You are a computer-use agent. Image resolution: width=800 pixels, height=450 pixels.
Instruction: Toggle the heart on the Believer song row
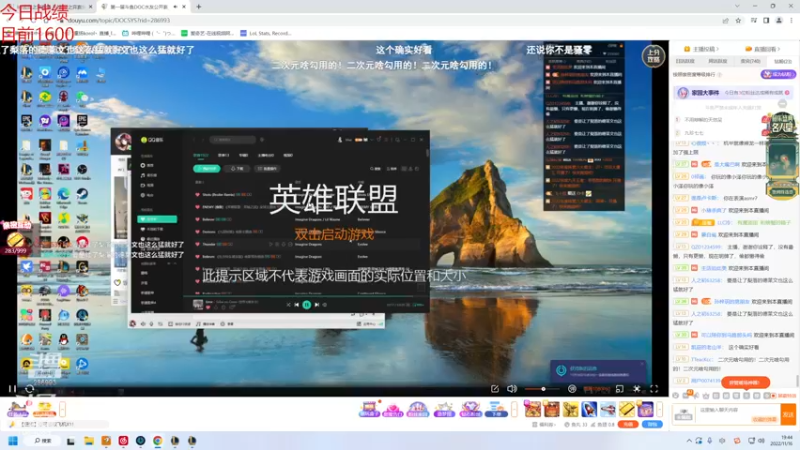click(x=197, y=219)
